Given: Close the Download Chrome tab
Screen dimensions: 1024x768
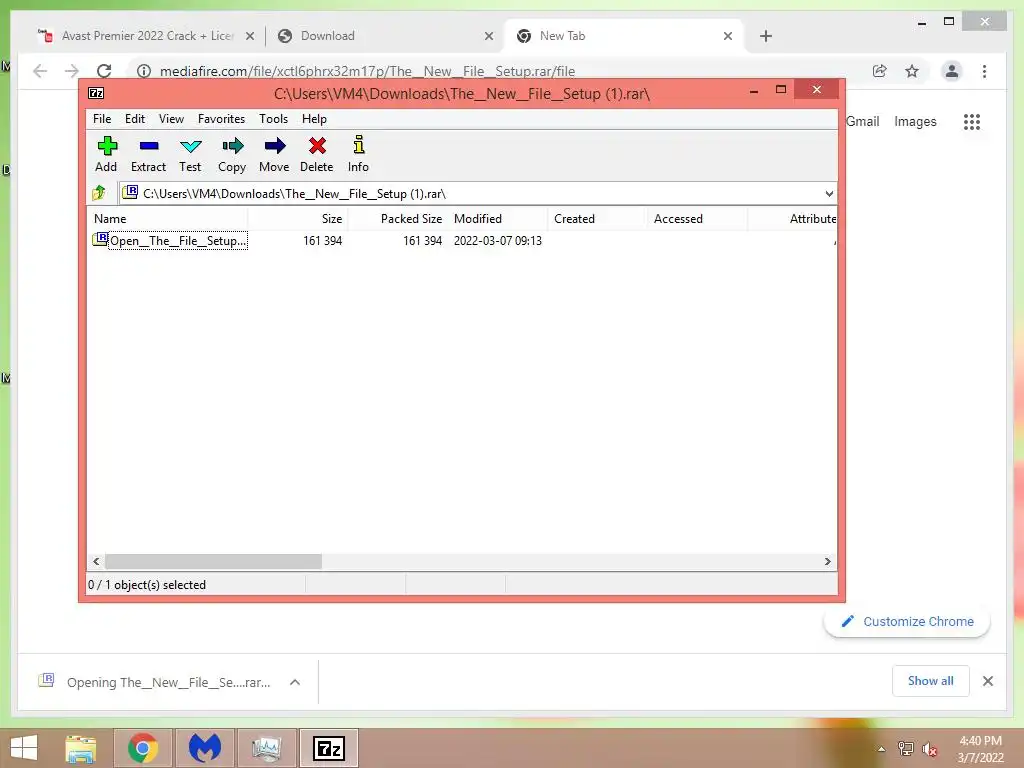Looking at the screenshot, I should tap(488, 37).
